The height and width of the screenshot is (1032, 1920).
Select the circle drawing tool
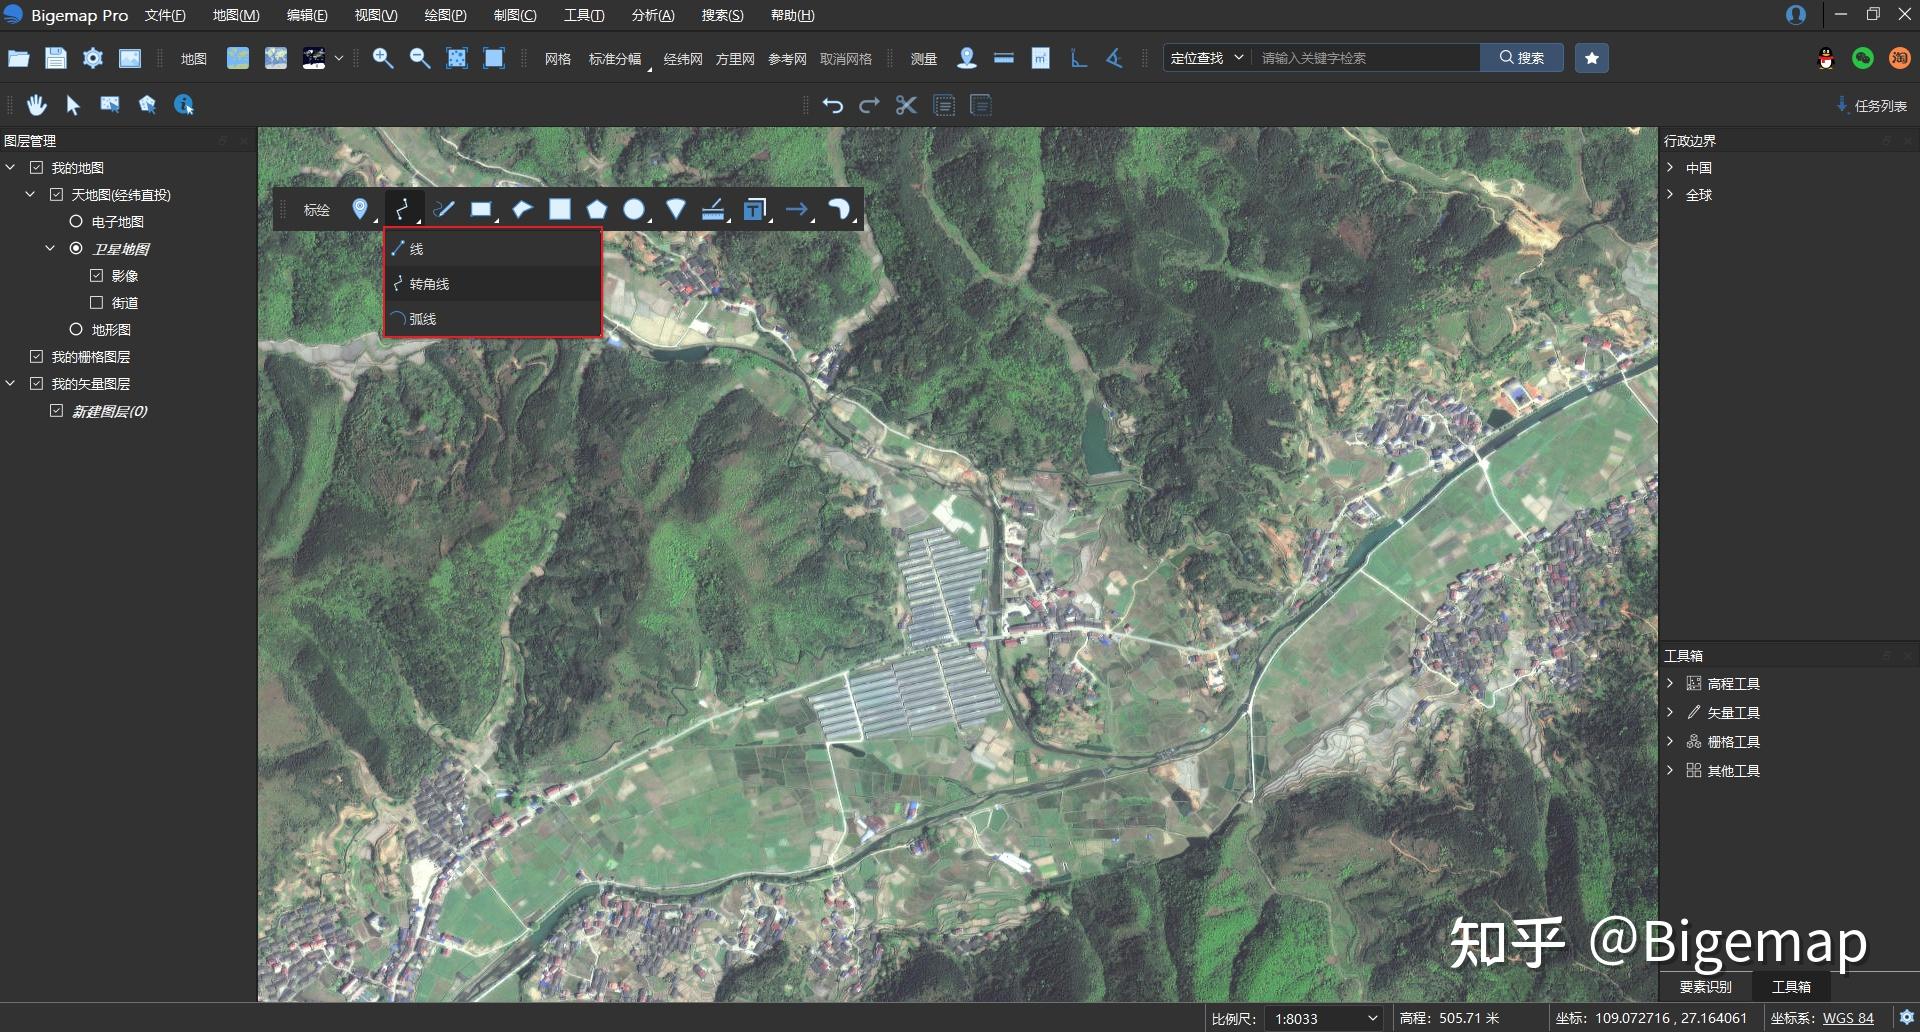pos(635,209)
